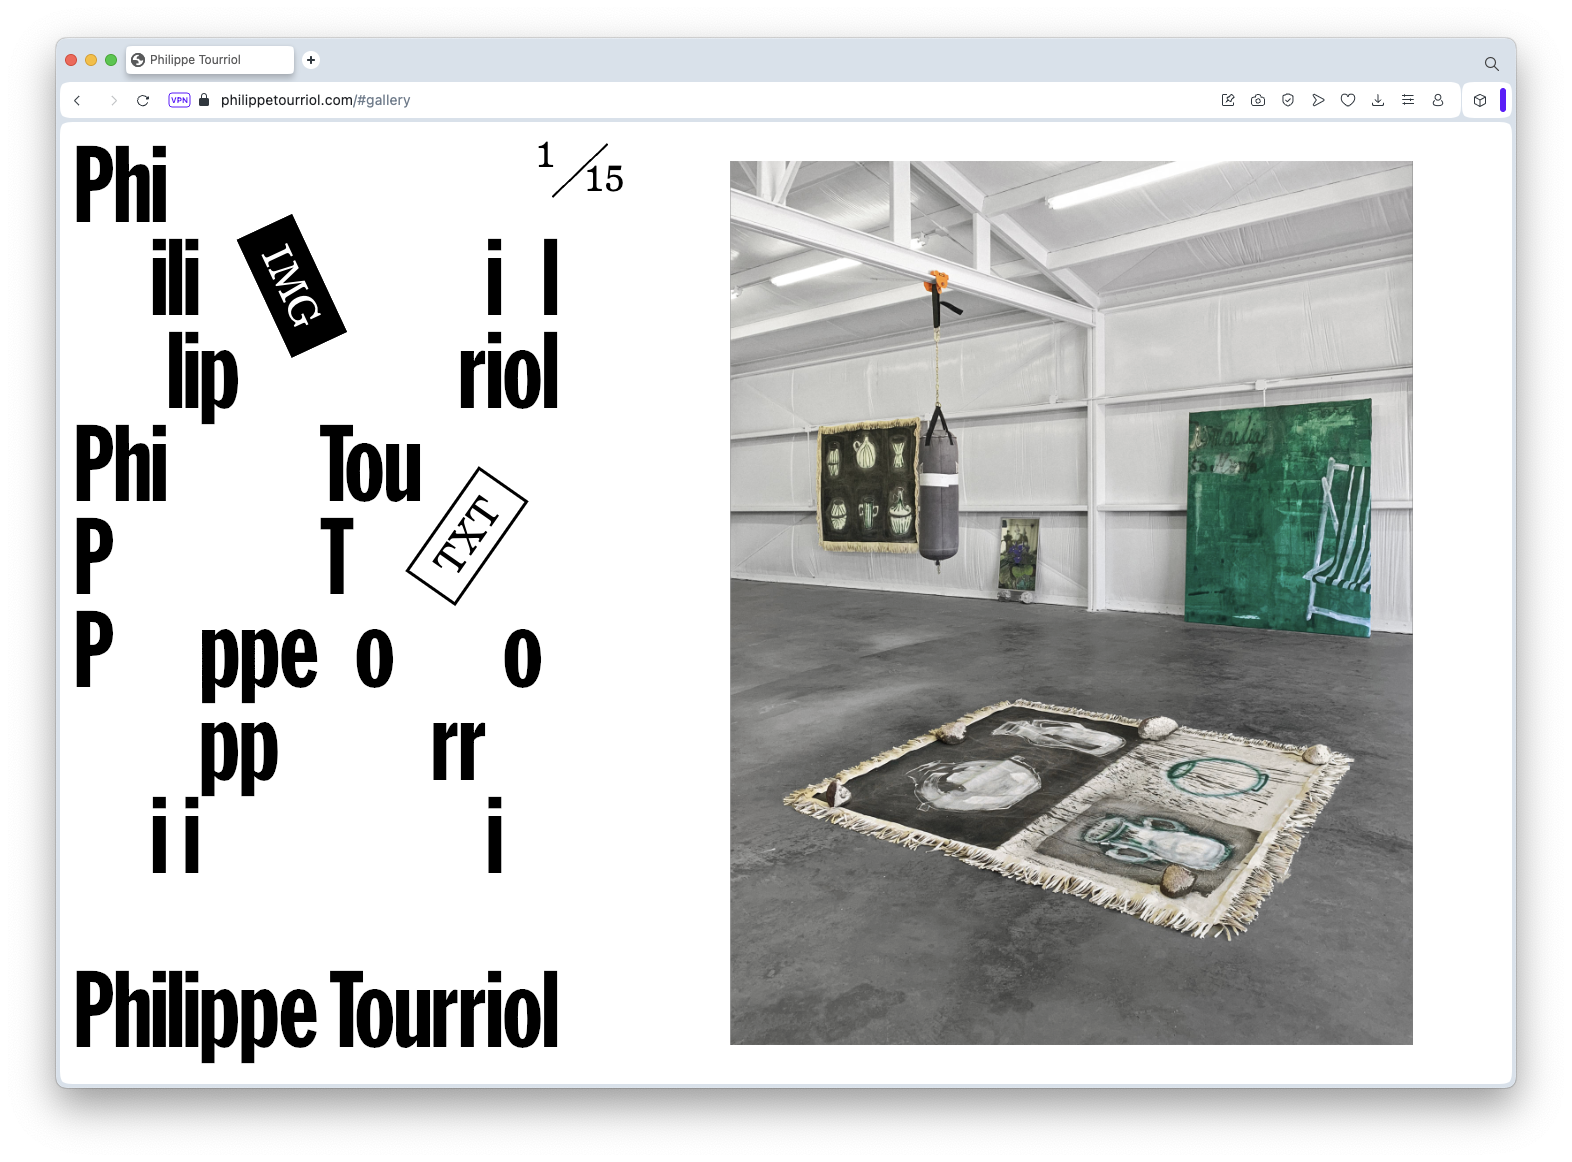
Task: Click the user profile icon
Action: tap(1438, 100)
